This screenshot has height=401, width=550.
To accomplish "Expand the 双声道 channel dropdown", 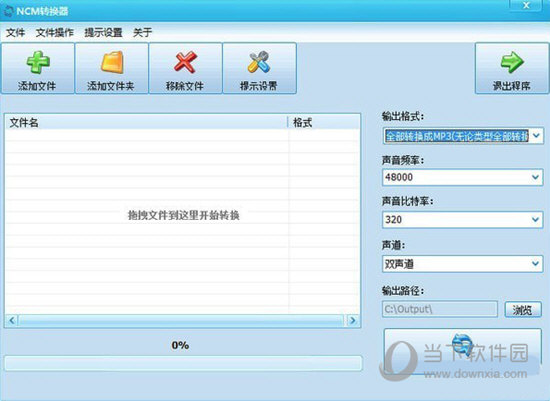I will click(536, 263).
